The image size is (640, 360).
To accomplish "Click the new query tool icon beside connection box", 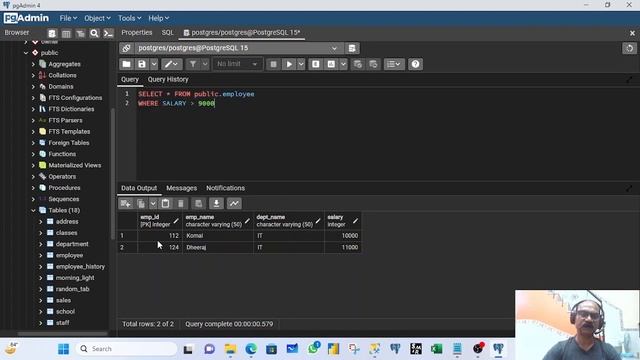I will 352,48.
